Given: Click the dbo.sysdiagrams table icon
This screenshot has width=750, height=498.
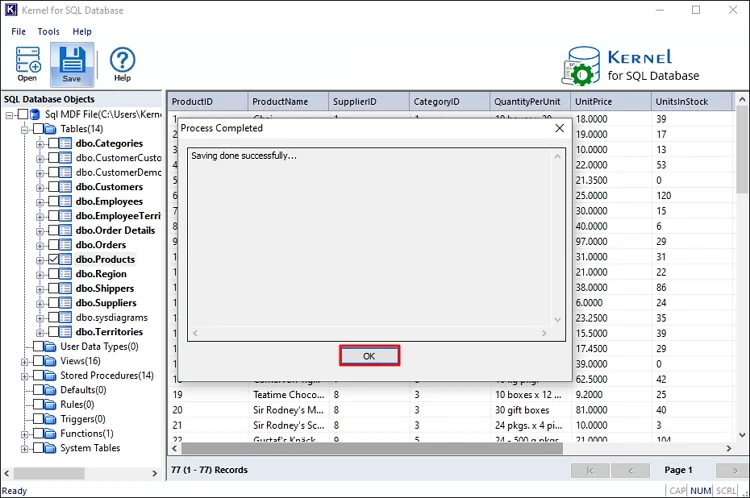Looking at the screenshot, I should coord(66,318).
